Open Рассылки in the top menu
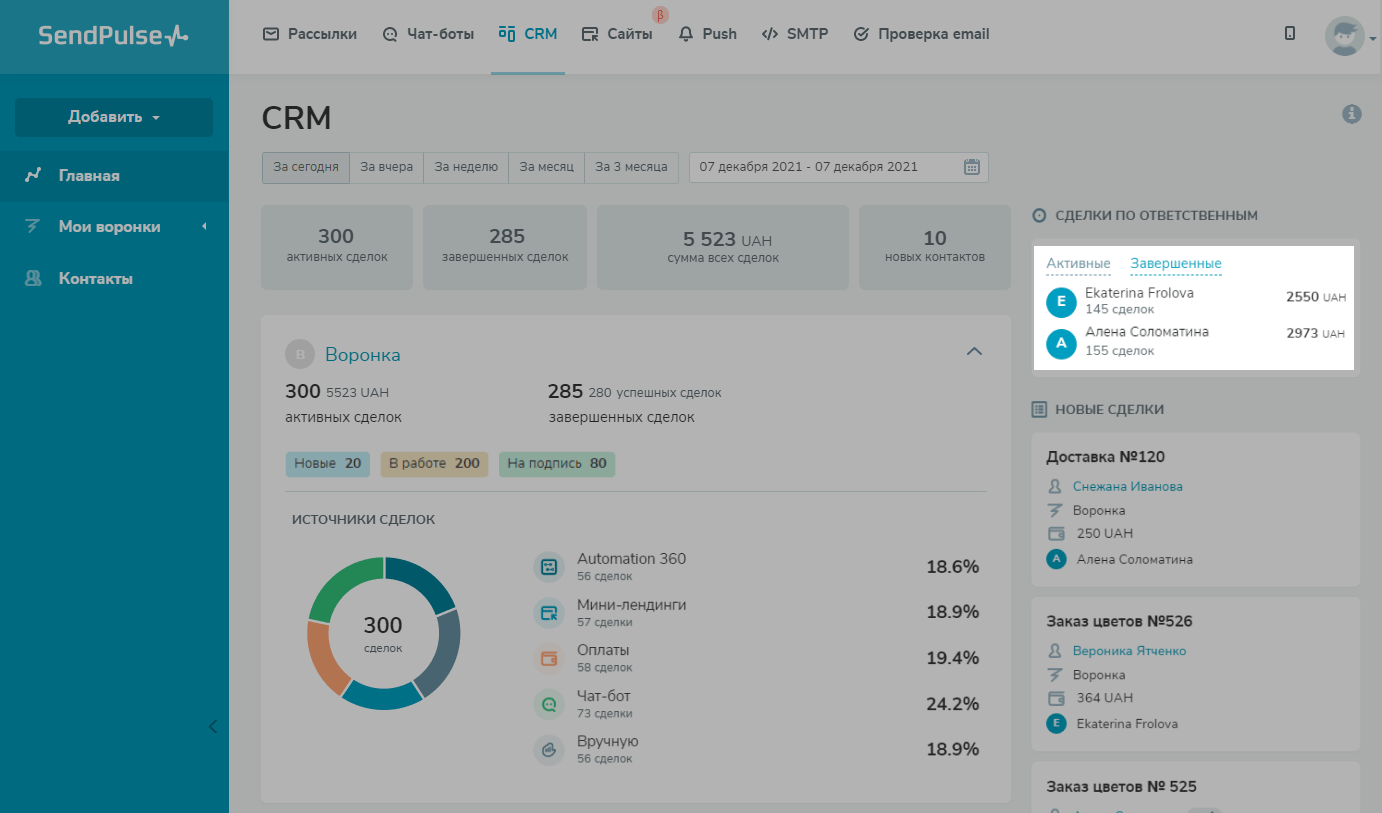Viewport: 1382px width, 813px height. tap(310, 34)
